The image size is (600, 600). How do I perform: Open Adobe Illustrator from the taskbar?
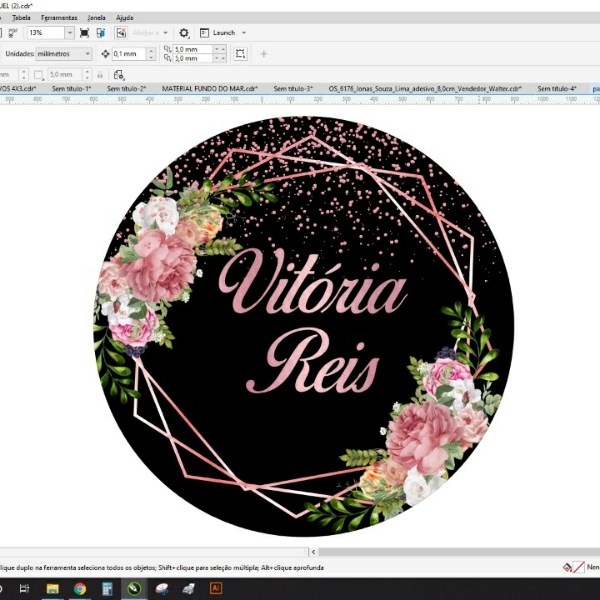pyautogui.click(x=215, y=589)
